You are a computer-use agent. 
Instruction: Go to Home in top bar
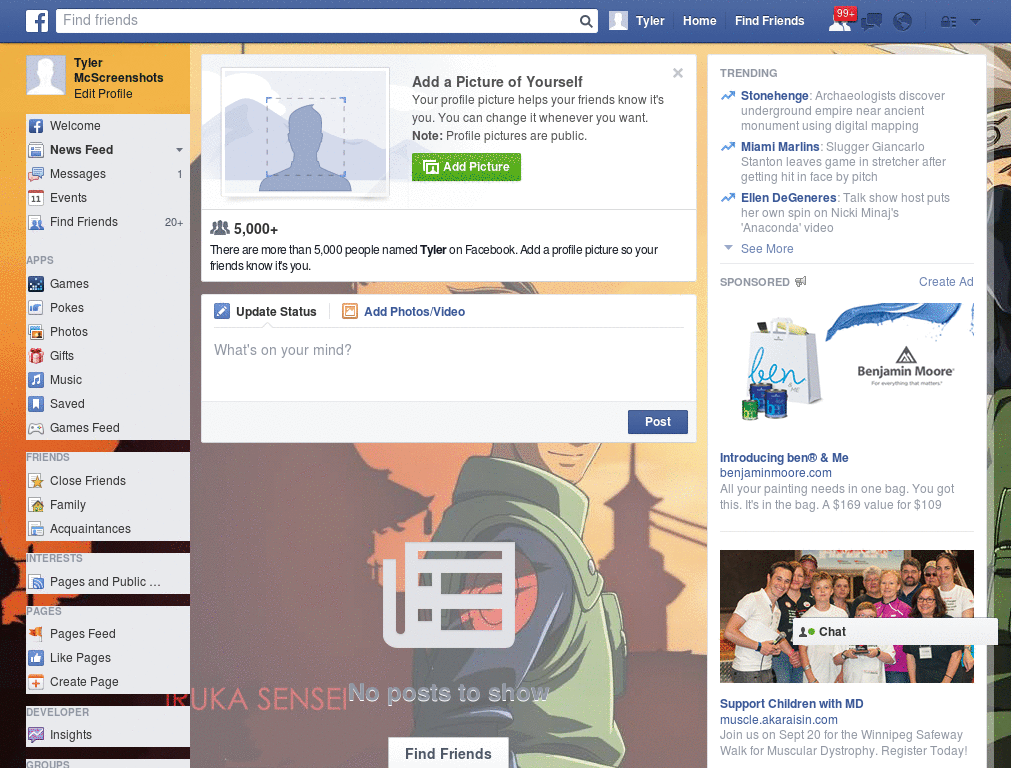pyautogui.click(x=699, y=21)
